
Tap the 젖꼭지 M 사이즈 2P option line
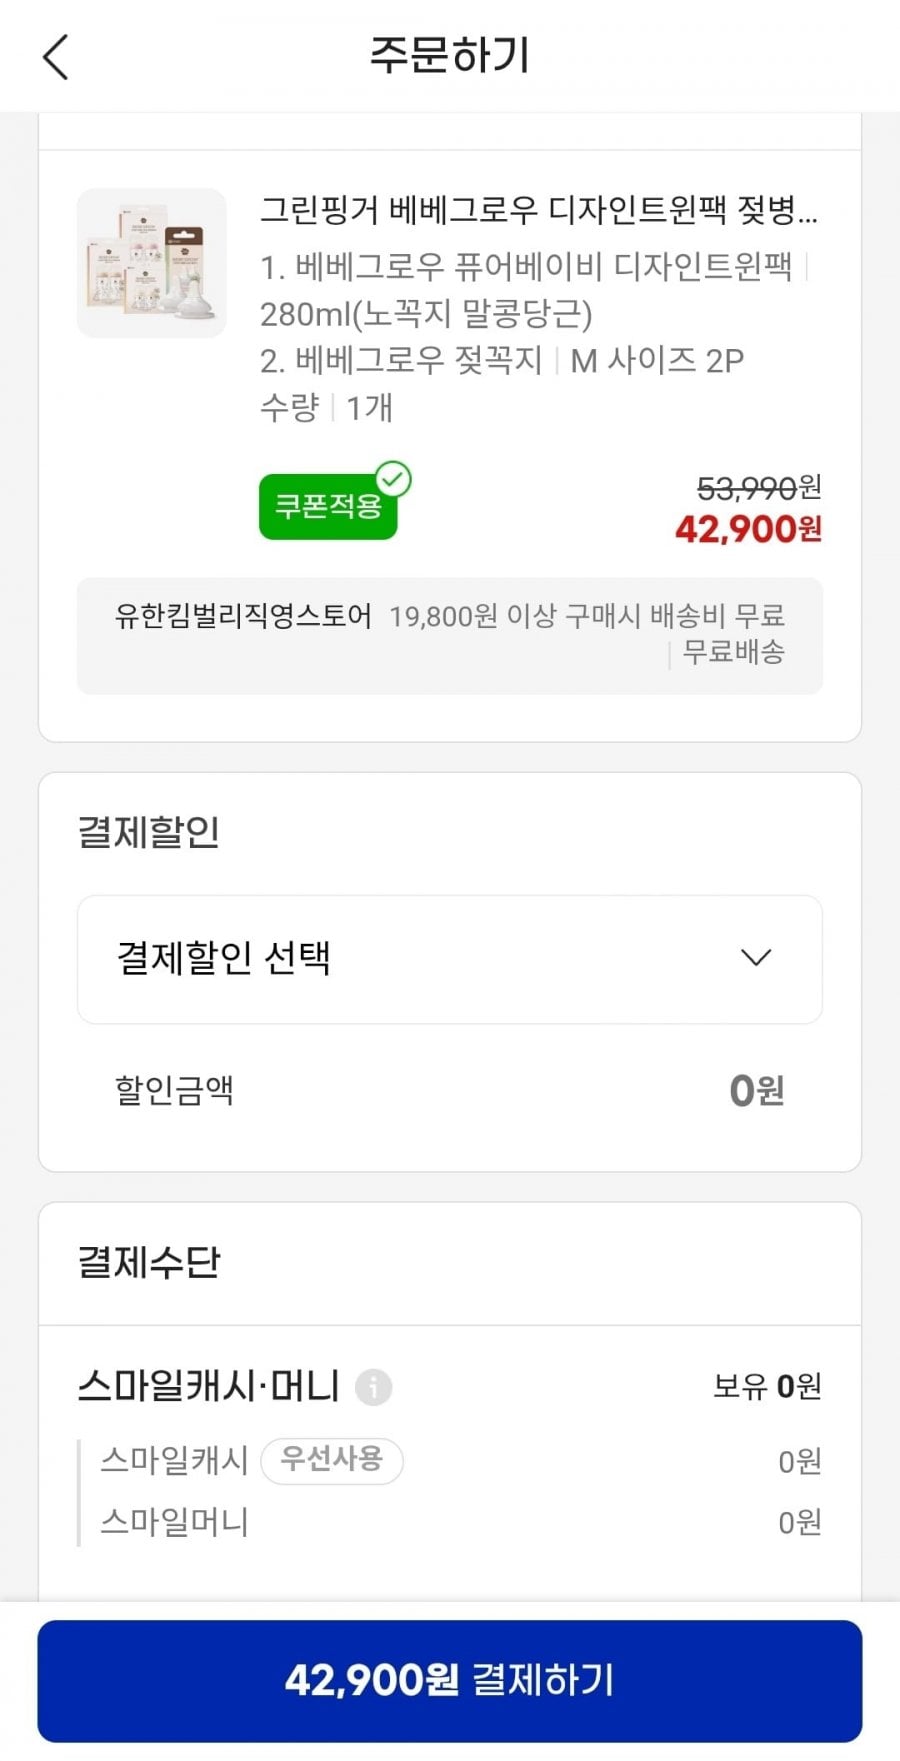pos(502,360)
